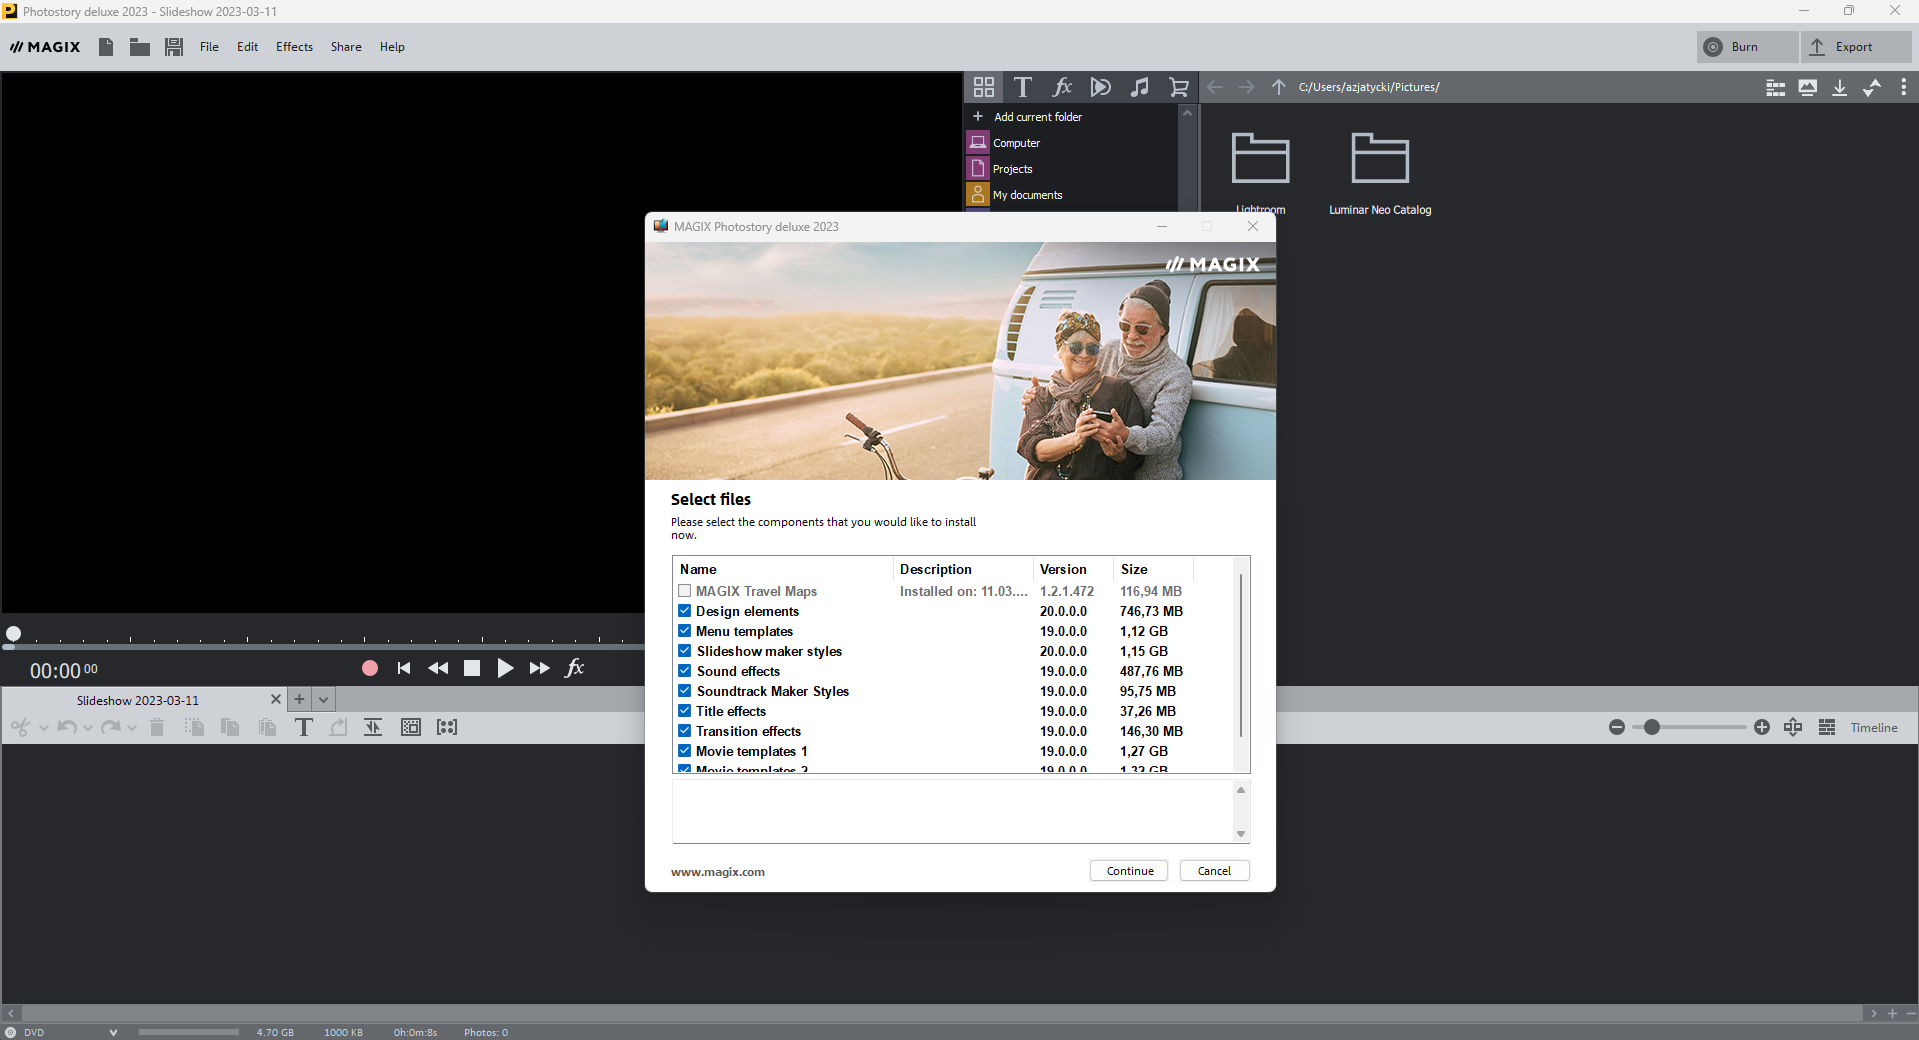Click the open project folder icon

click(x=140, y=47)
